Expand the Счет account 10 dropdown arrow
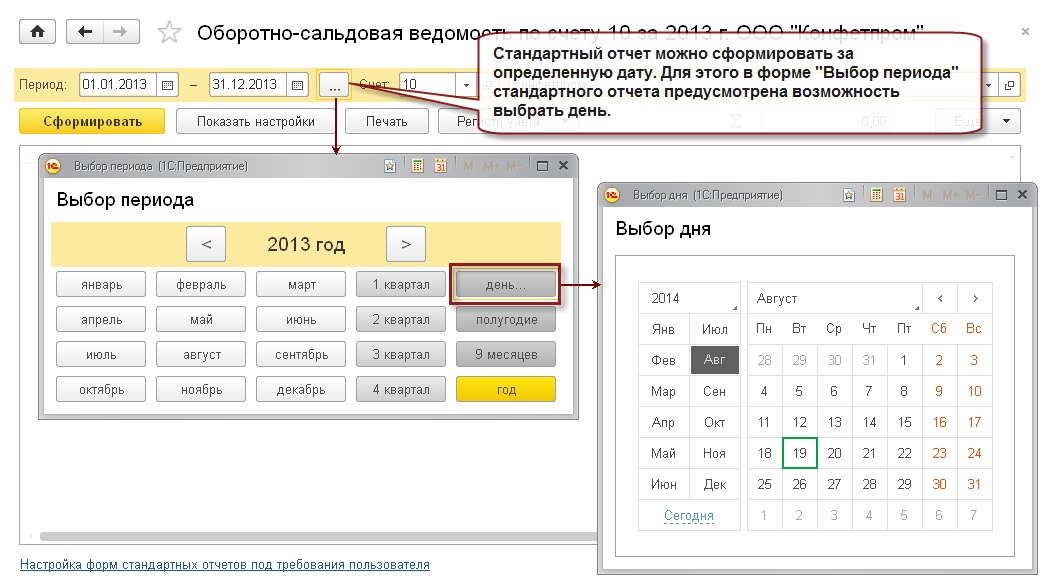 pos(466,85)
